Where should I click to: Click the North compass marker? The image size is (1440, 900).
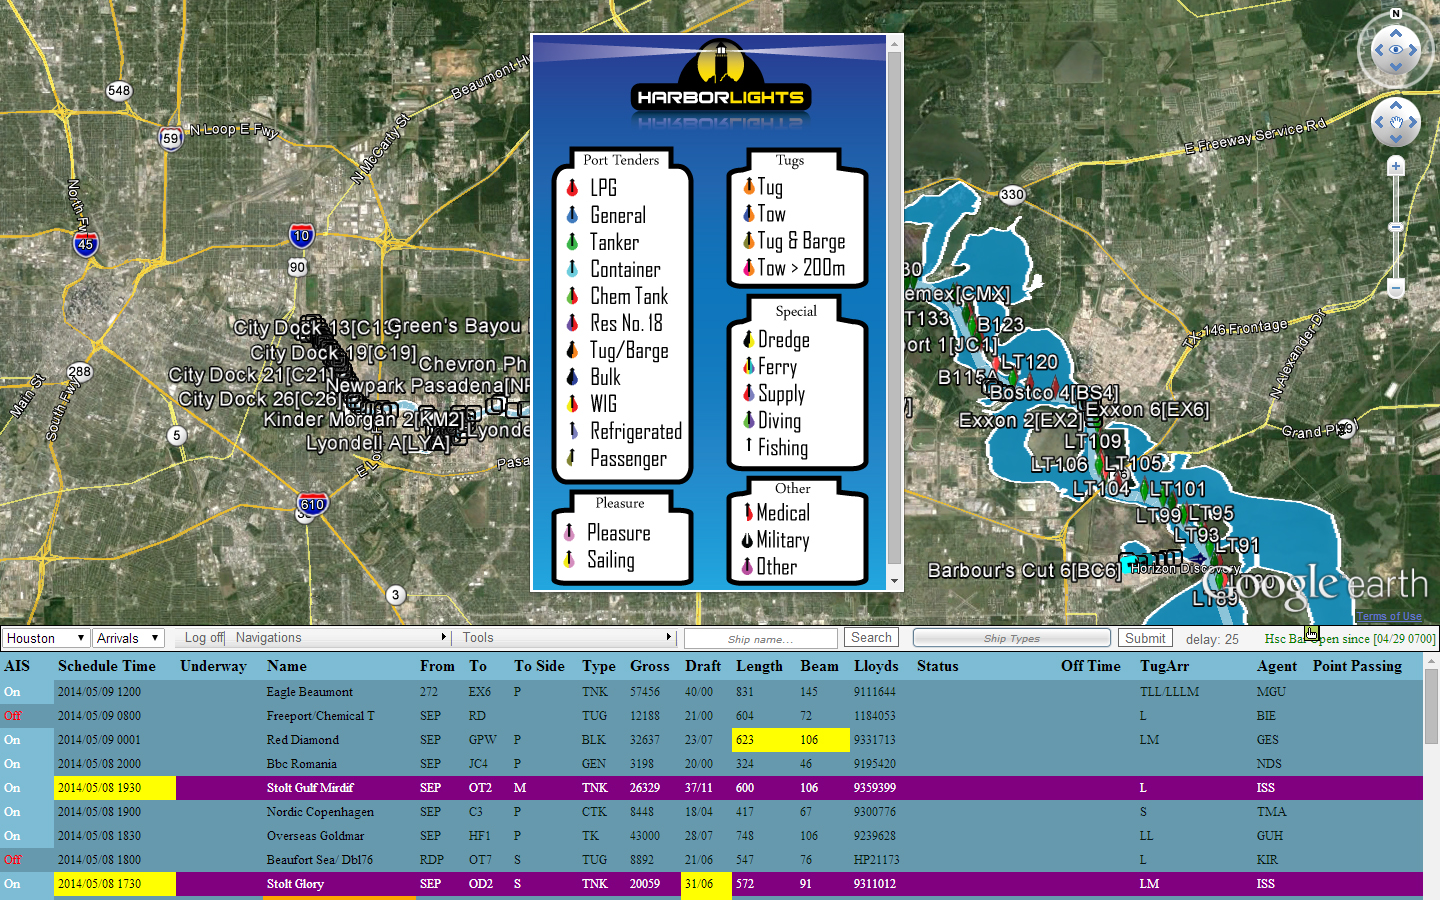[1396, 14]
